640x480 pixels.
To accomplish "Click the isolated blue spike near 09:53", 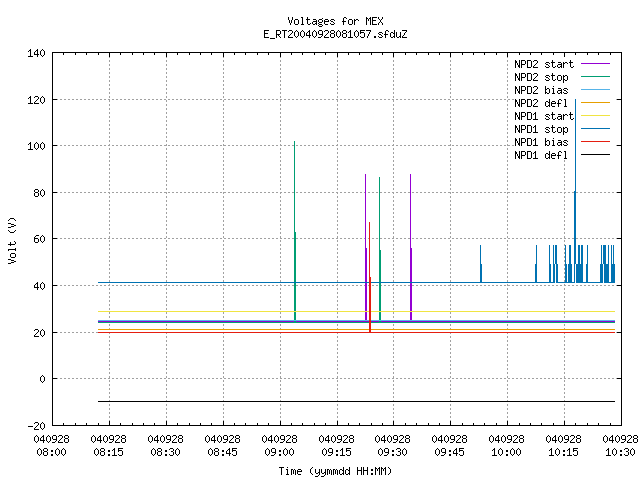I will point(481,264).
